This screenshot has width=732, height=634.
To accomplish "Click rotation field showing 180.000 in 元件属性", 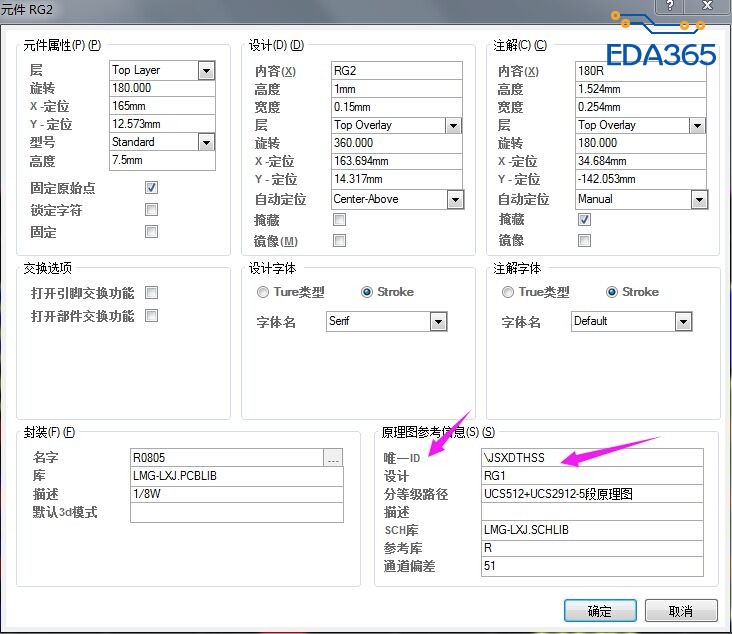I will coord(162,88).
